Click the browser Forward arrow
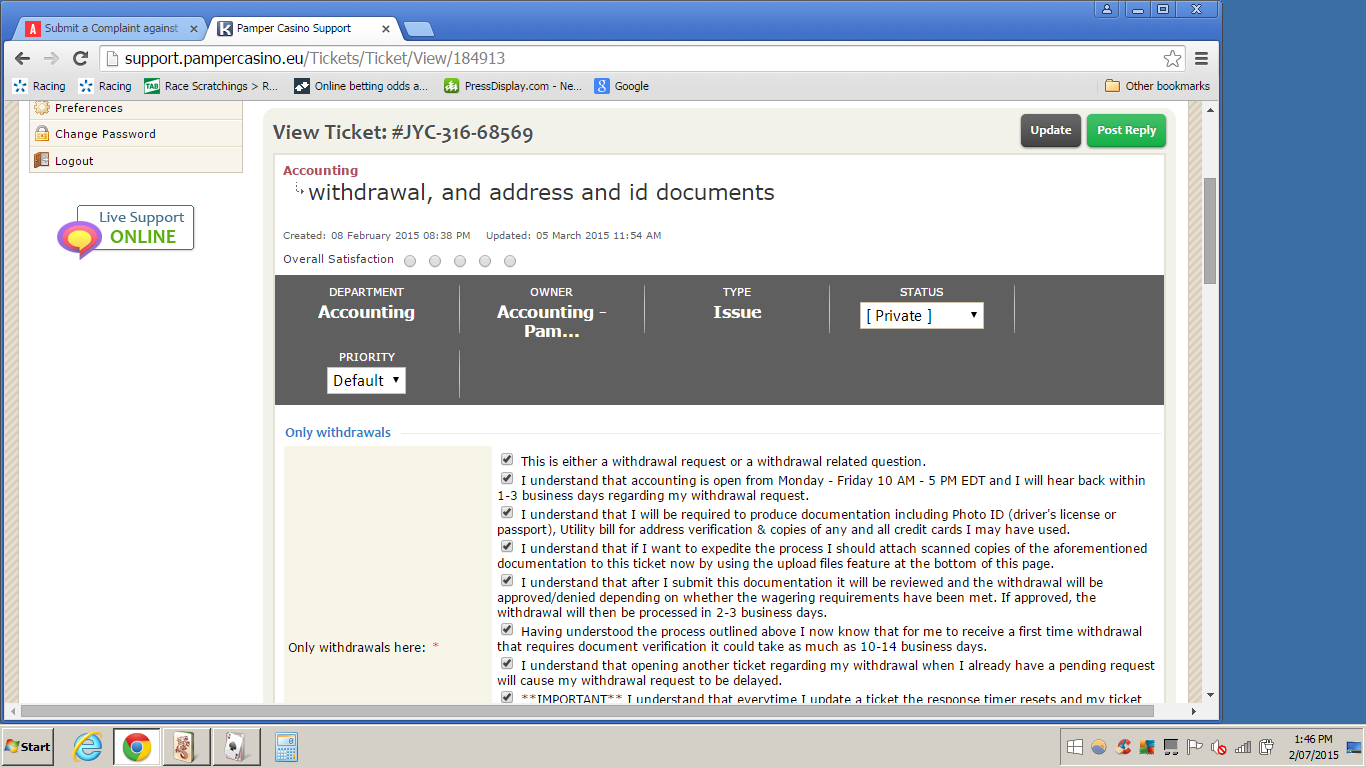Image resolution: width=1366 pixels, height=768 pixels. (51, 58)
